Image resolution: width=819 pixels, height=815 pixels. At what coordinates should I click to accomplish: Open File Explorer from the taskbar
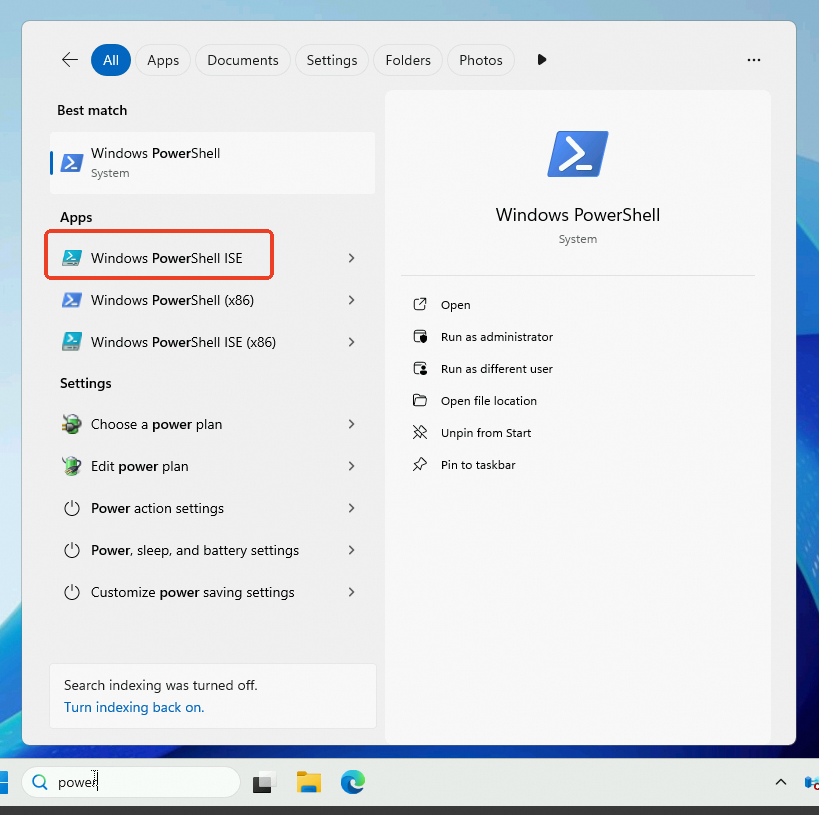pos(309,782)
